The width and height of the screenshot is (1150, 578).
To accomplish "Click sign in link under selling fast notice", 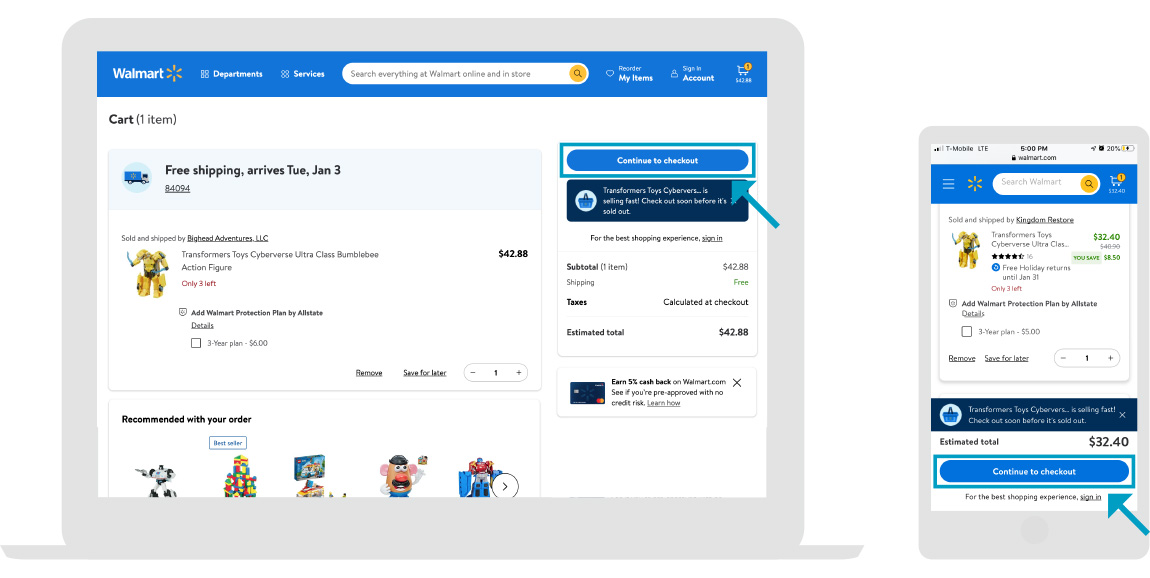I will pos(712,238).
